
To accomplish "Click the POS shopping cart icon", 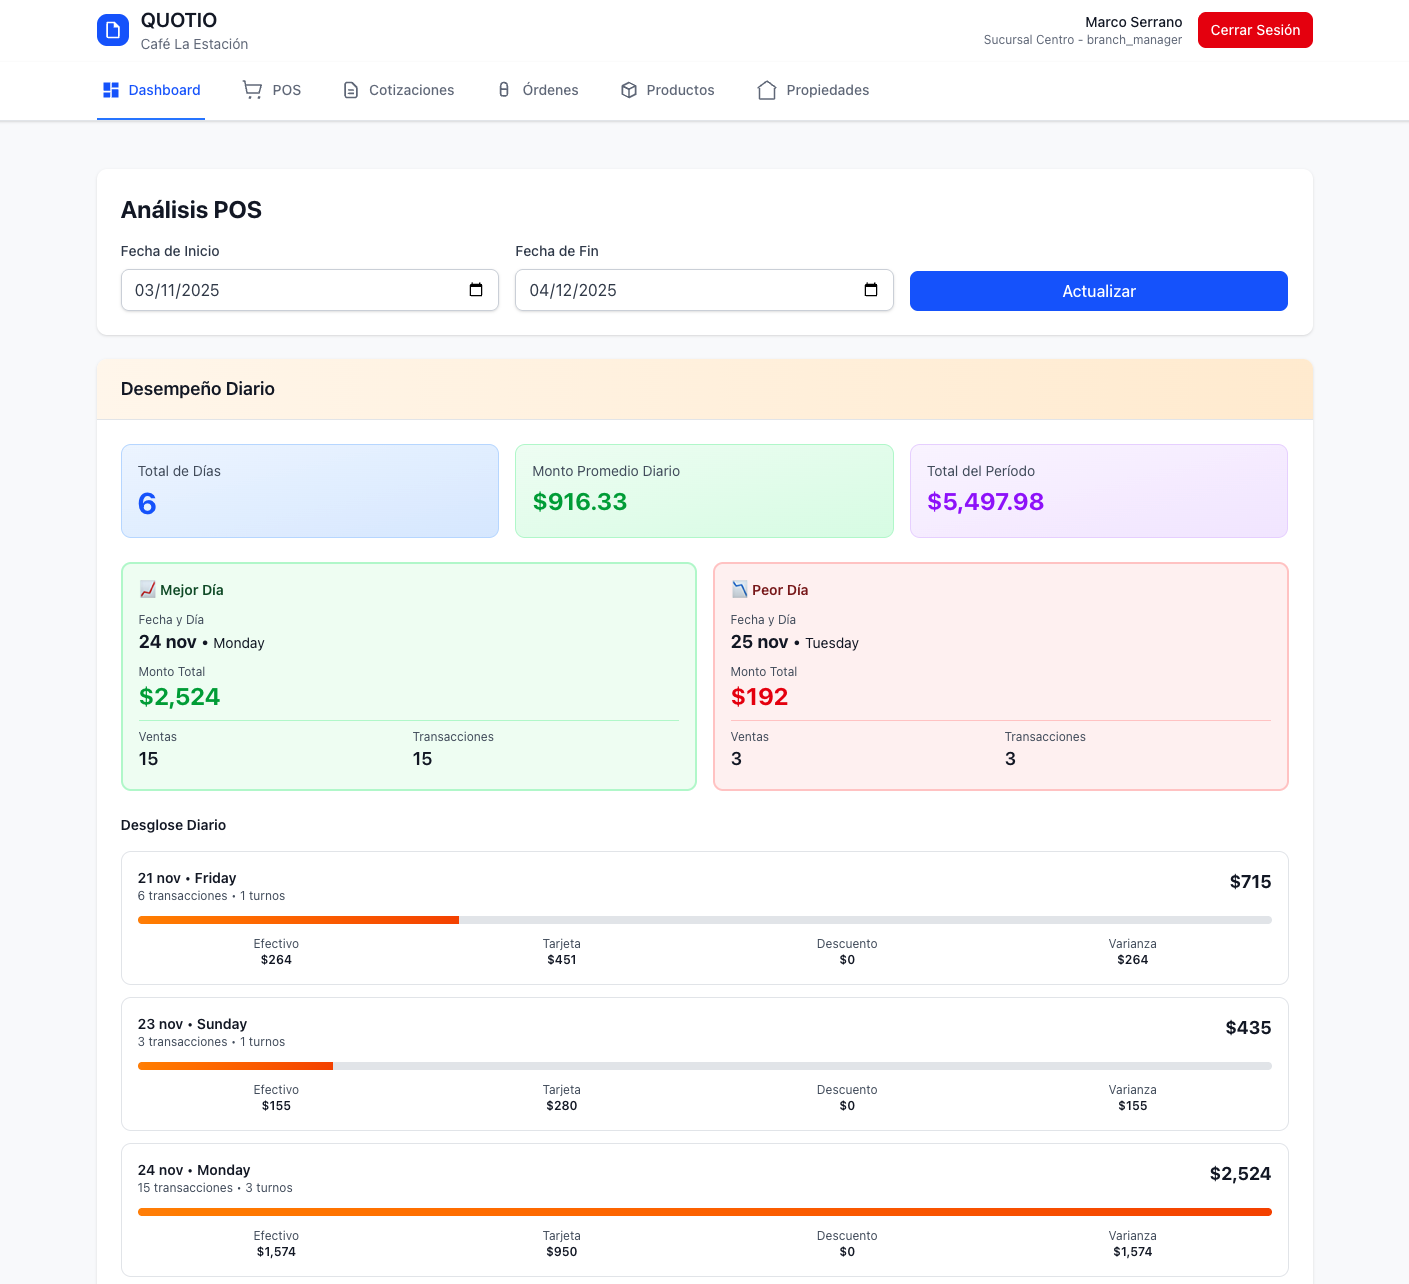I will (252, 90).
